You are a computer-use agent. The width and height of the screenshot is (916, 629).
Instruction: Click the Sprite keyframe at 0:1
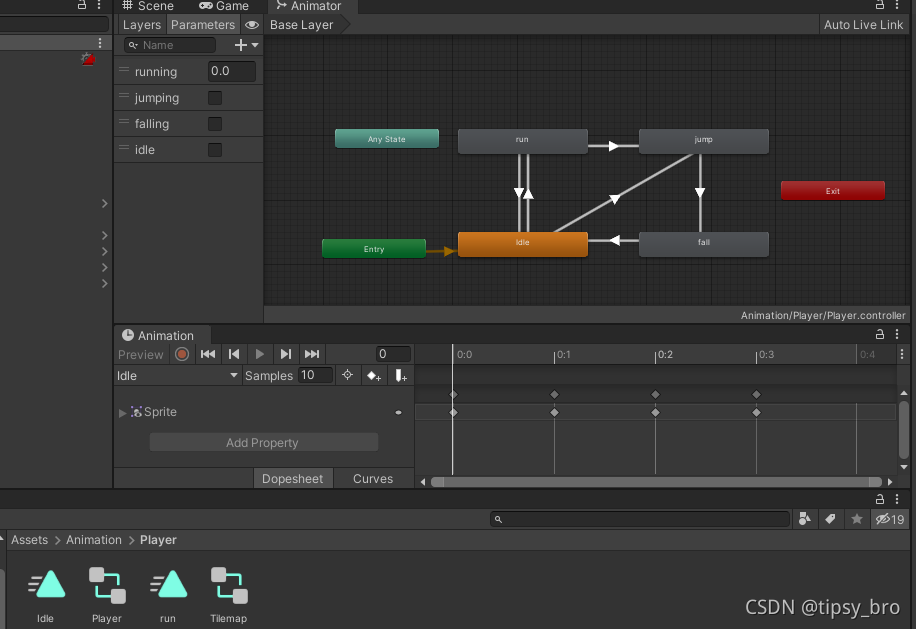tap(554, 412)
